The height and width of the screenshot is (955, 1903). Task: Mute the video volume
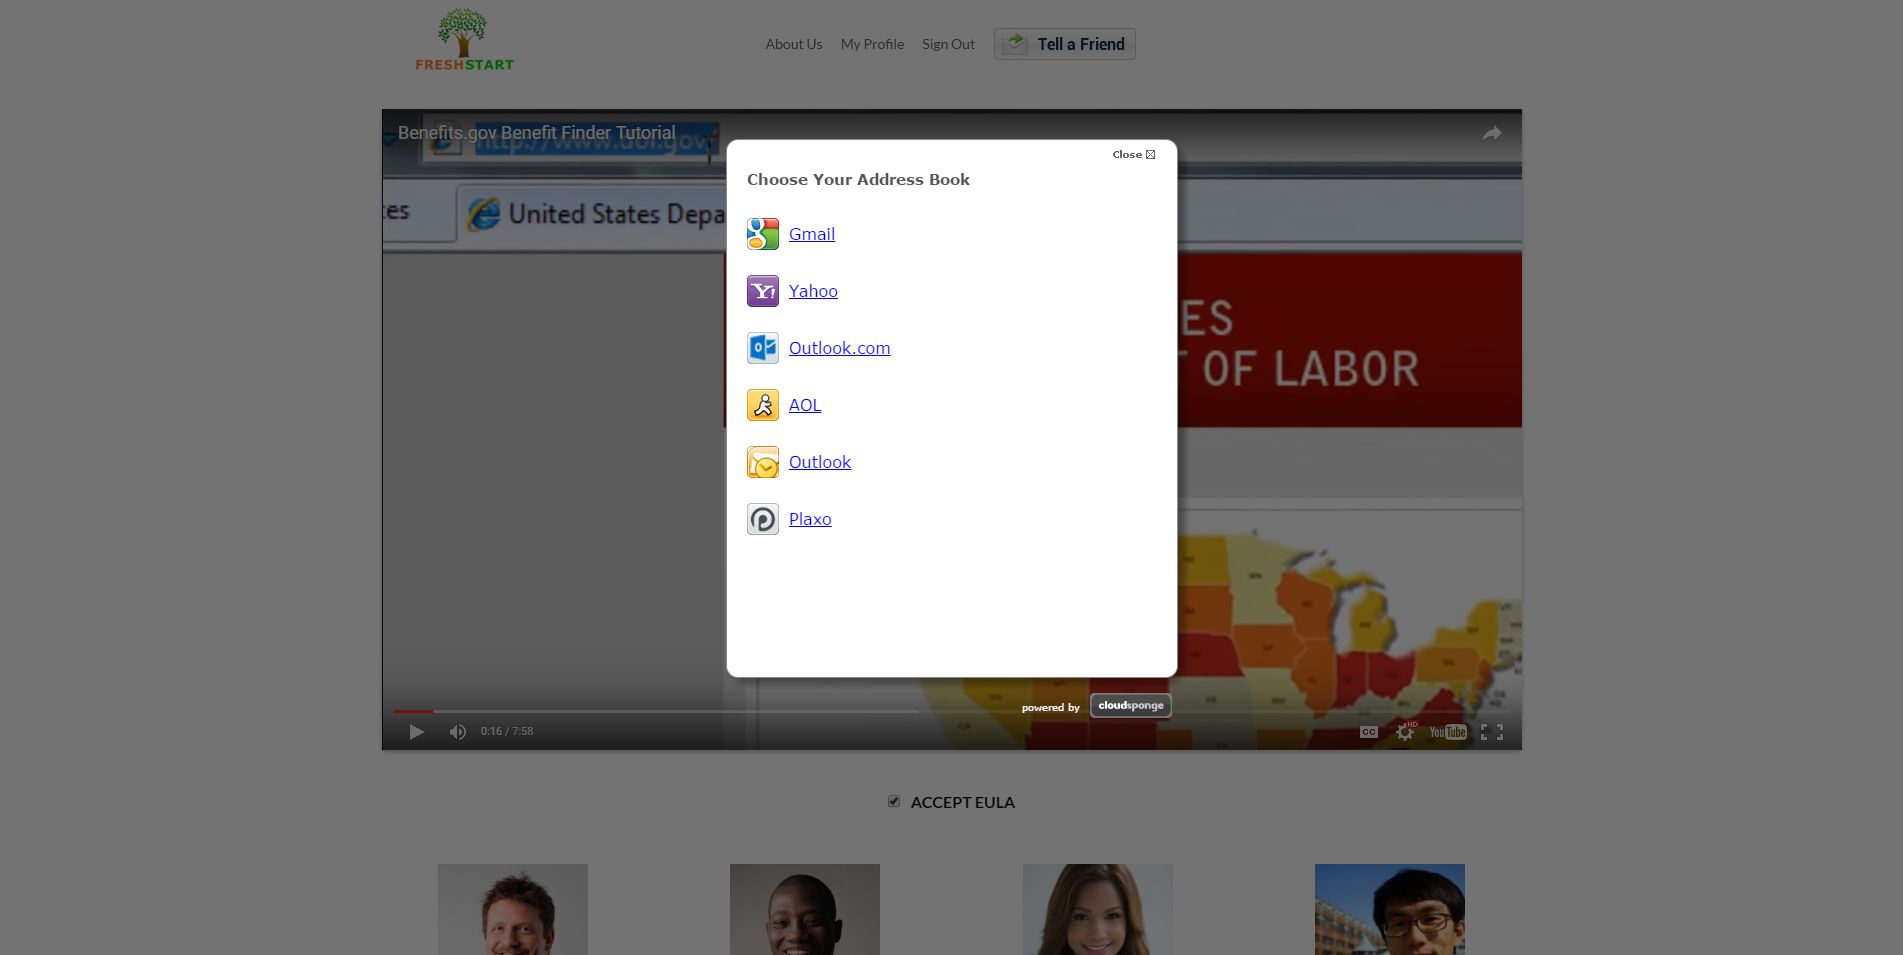pyautogui.click(x=458, y=732)
